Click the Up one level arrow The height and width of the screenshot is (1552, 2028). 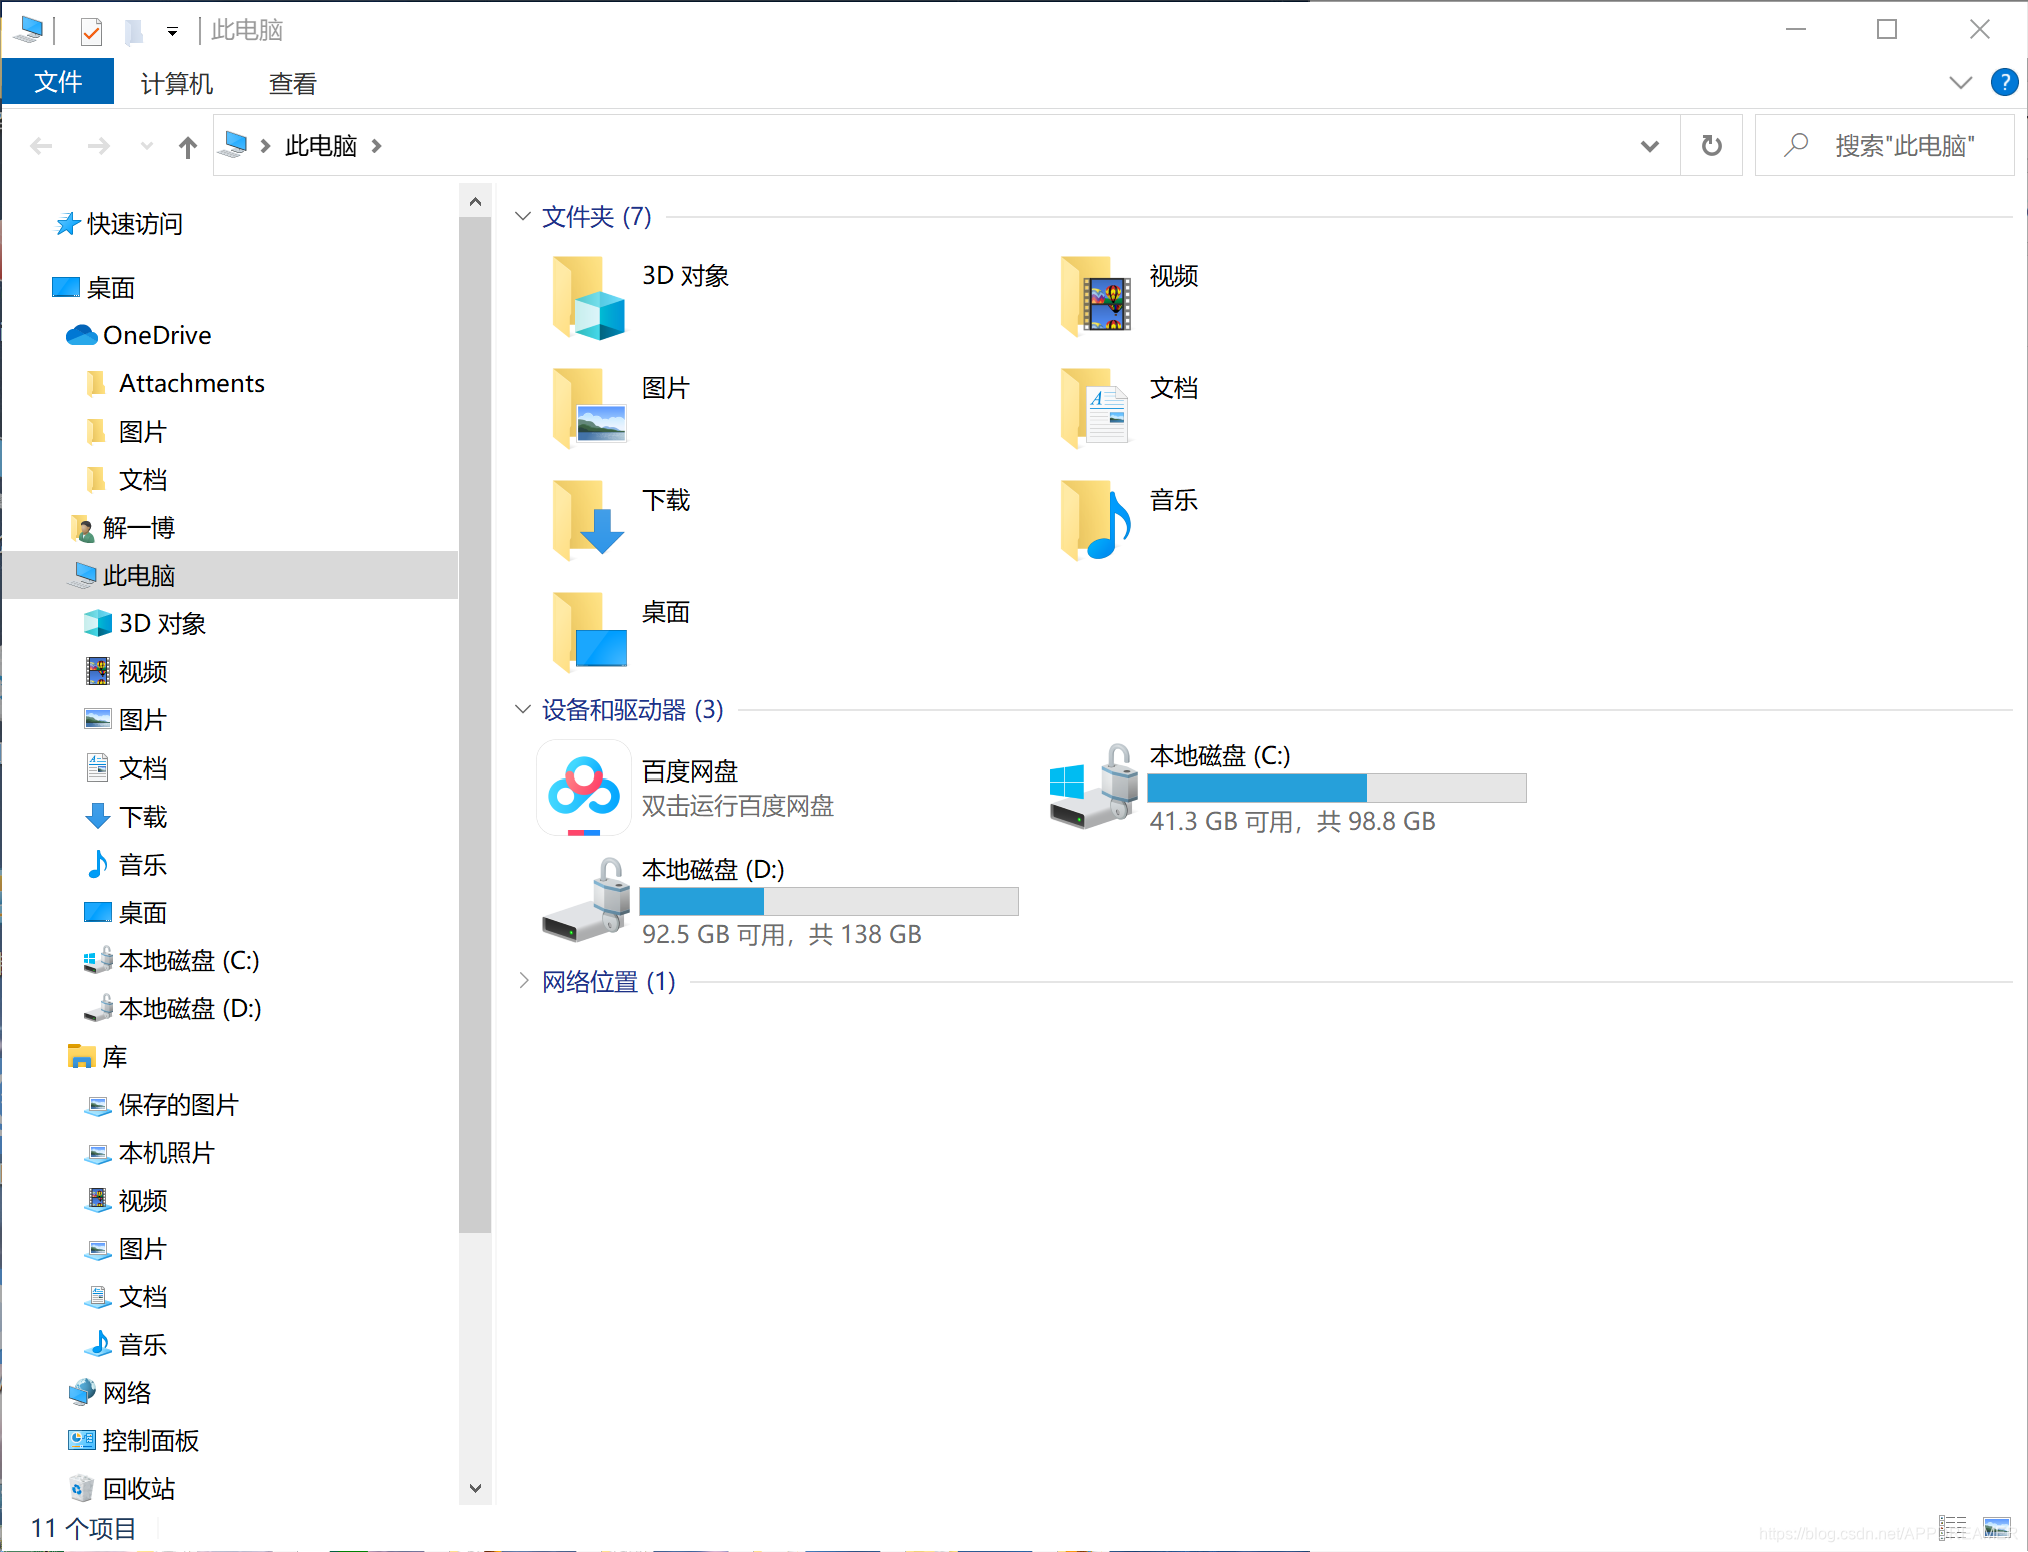187,147
